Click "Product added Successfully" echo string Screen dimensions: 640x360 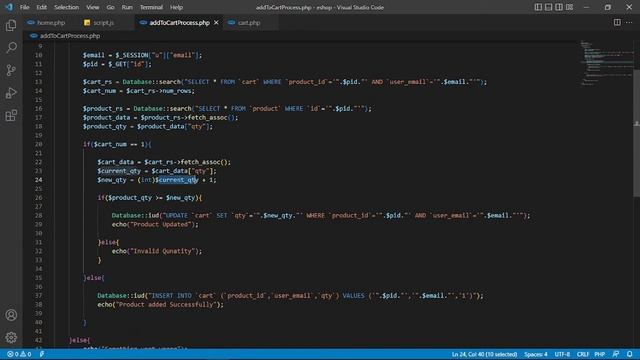[166, 304]
